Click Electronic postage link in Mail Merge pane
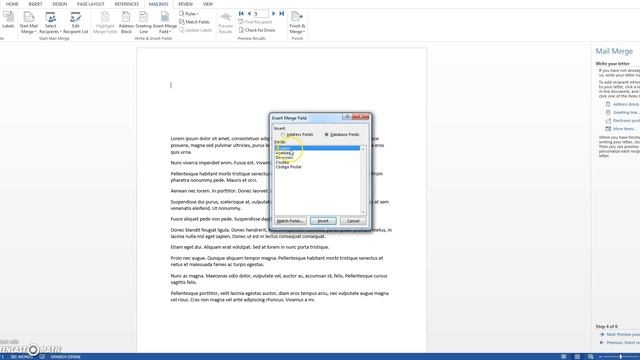 click(626, 120)
